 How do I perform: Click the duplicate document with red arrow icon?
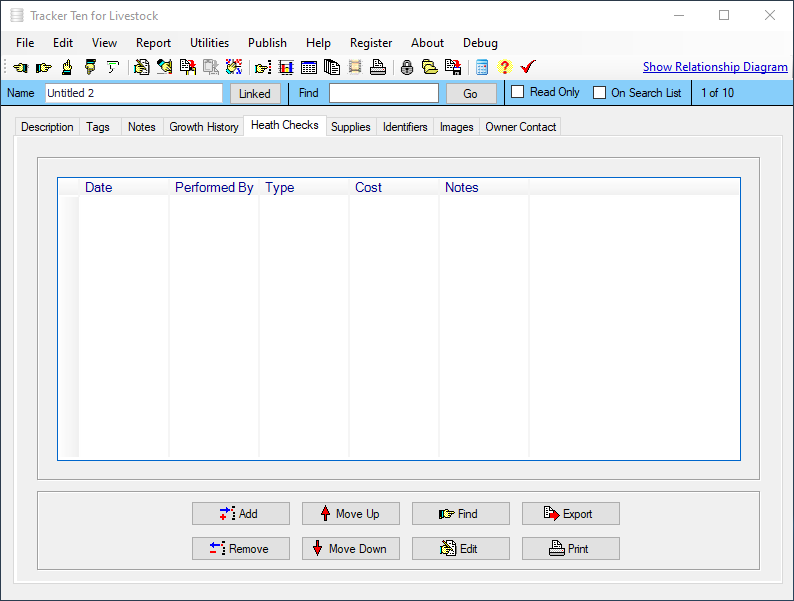point(188,67)
